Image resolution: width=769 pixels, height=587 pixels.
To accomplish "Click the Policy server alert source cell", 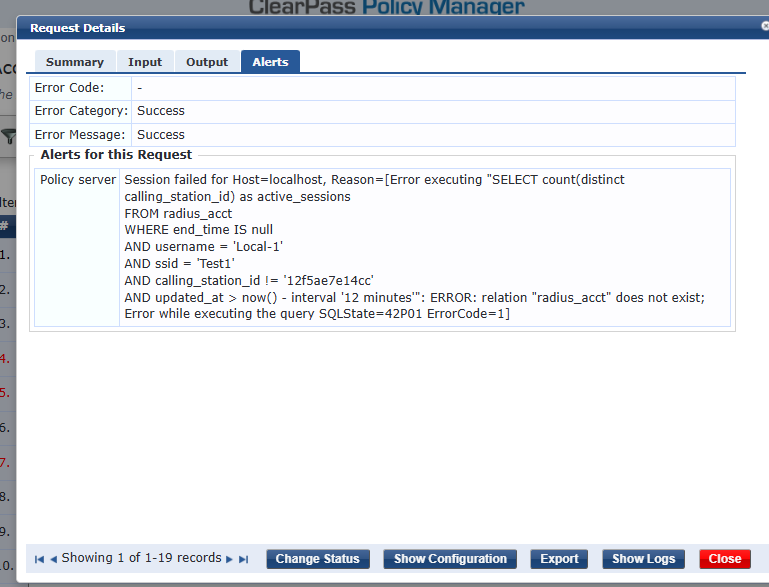I will coord(77,180).
